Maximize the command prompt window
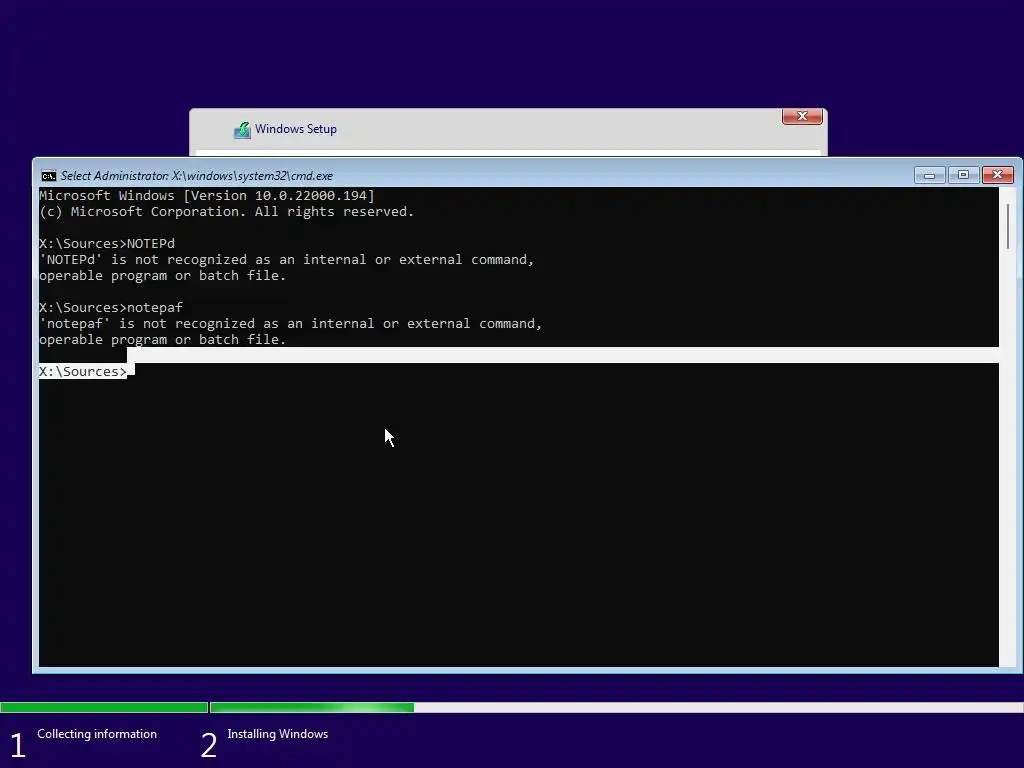 pyautogui.click(x=963, y=175)
